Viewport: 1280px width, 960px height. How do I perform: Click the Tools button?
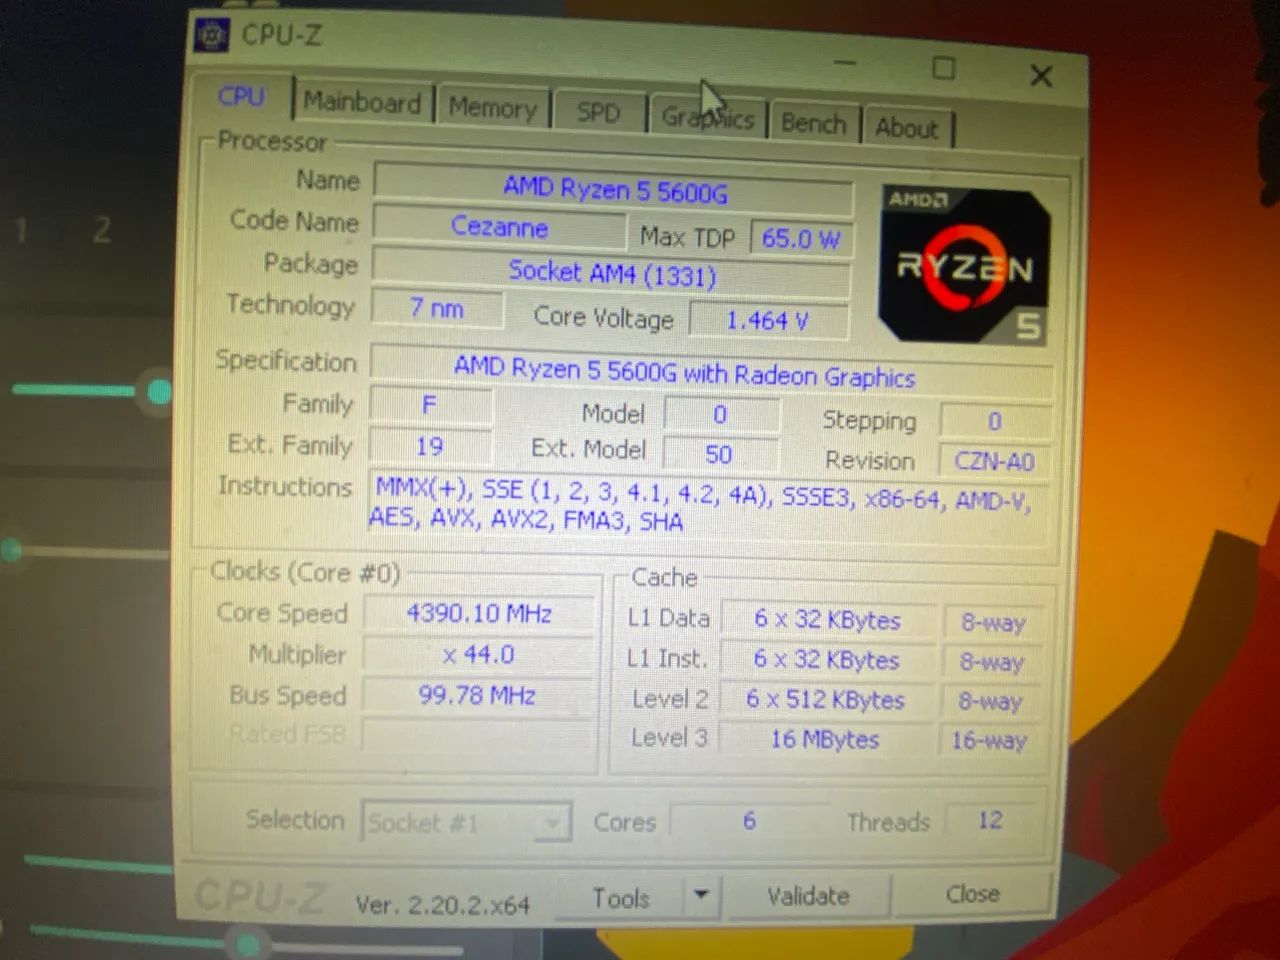click(620, 897)
